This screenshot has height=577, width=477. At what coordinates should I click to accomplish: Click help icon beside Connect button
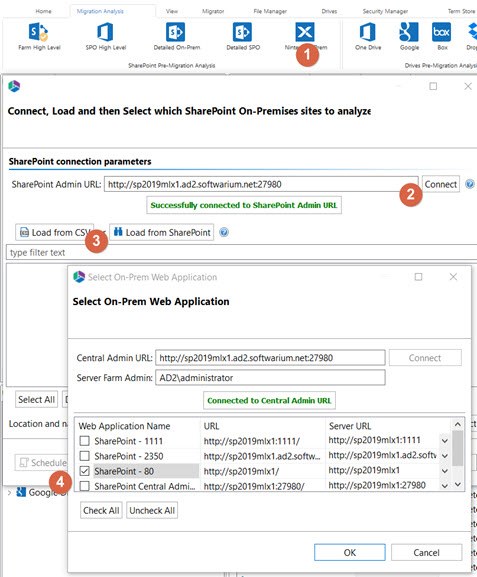[470, 184]
